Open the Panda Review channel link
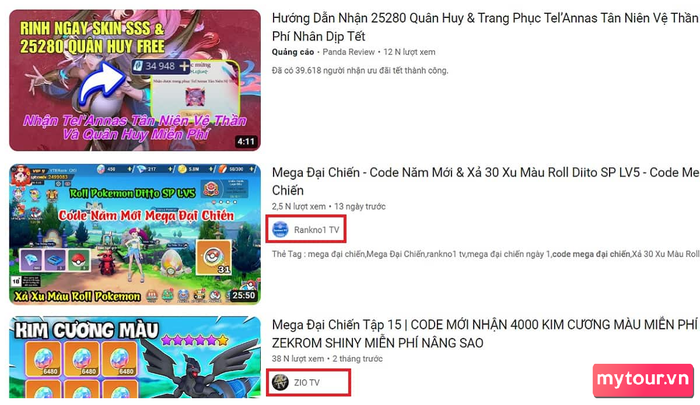 coord(349,52)
